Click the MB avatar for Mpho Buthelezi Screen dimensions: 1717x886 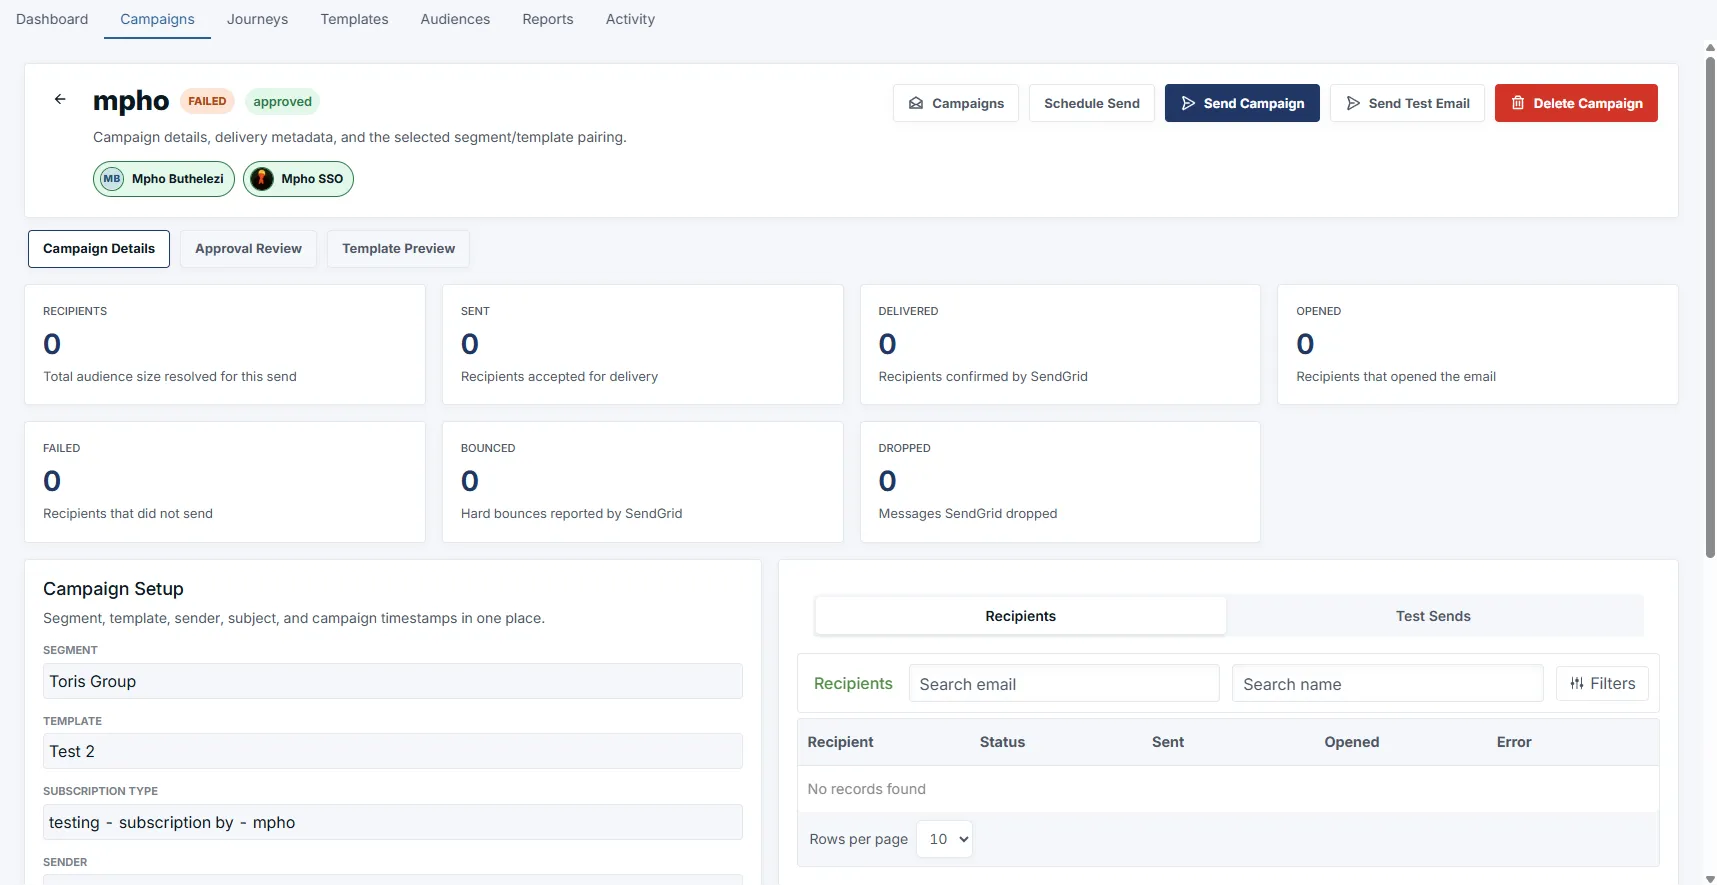[112, 179]
